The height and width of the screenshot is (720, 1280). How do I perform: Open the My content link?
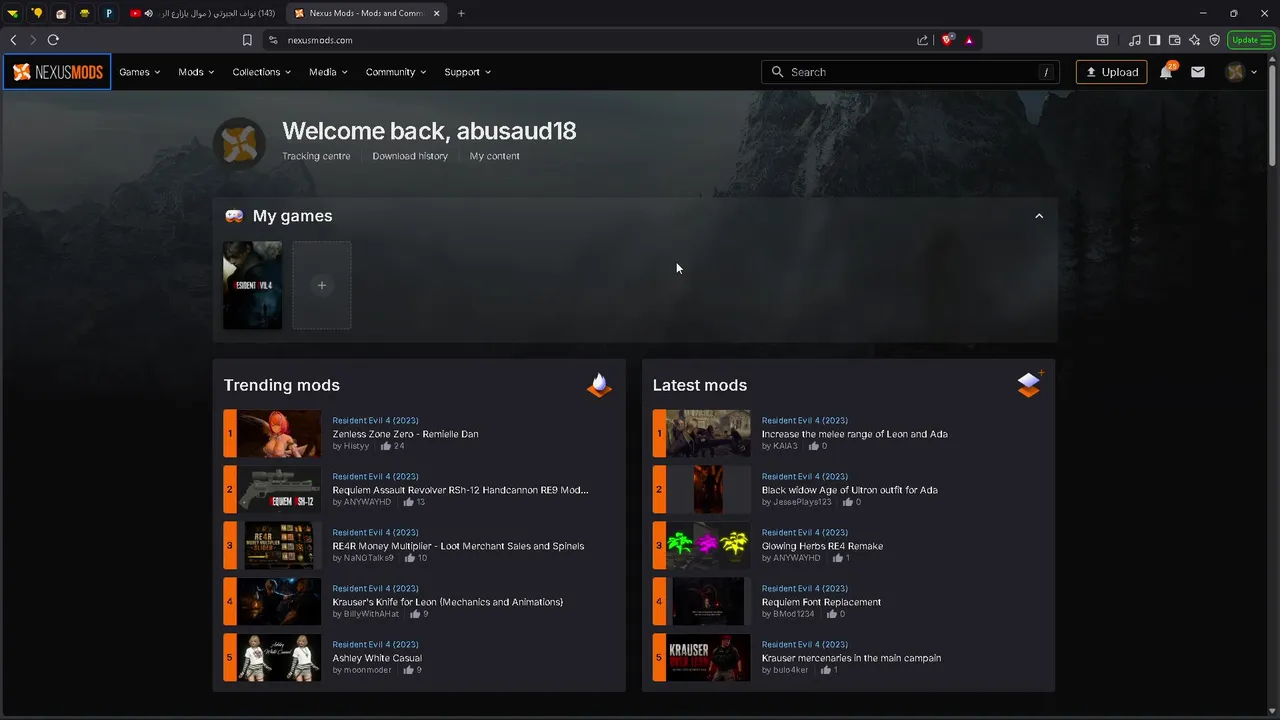point(495,156)
